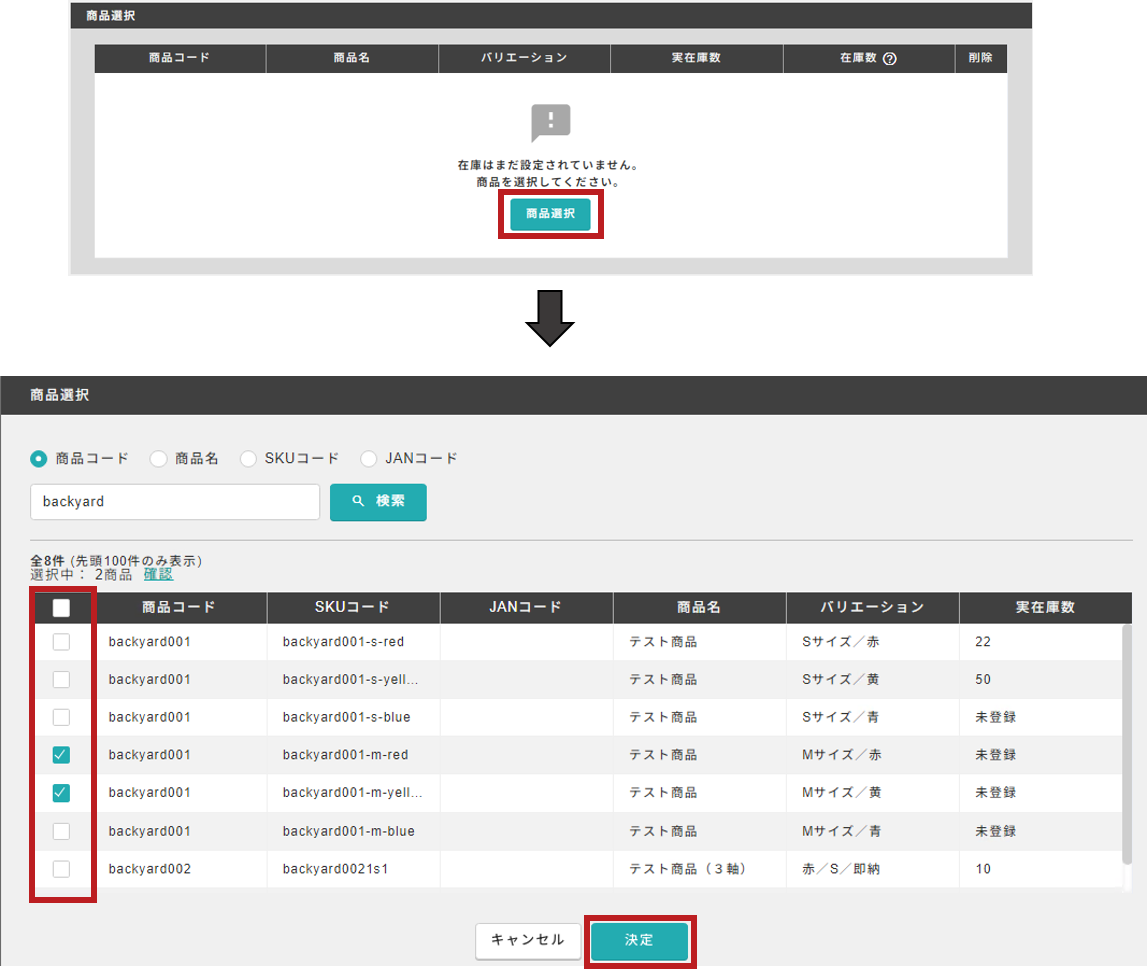Uncheck the backyard001-m-red row checkbox
Image resolution: width=1147 pixels, height=969 pixels.
[61, 755]
